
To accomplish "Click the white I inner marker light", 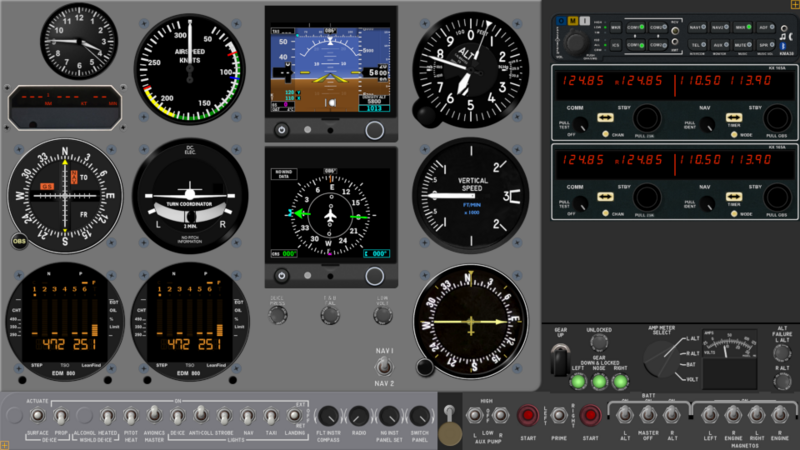I will (x=585, y=21).
